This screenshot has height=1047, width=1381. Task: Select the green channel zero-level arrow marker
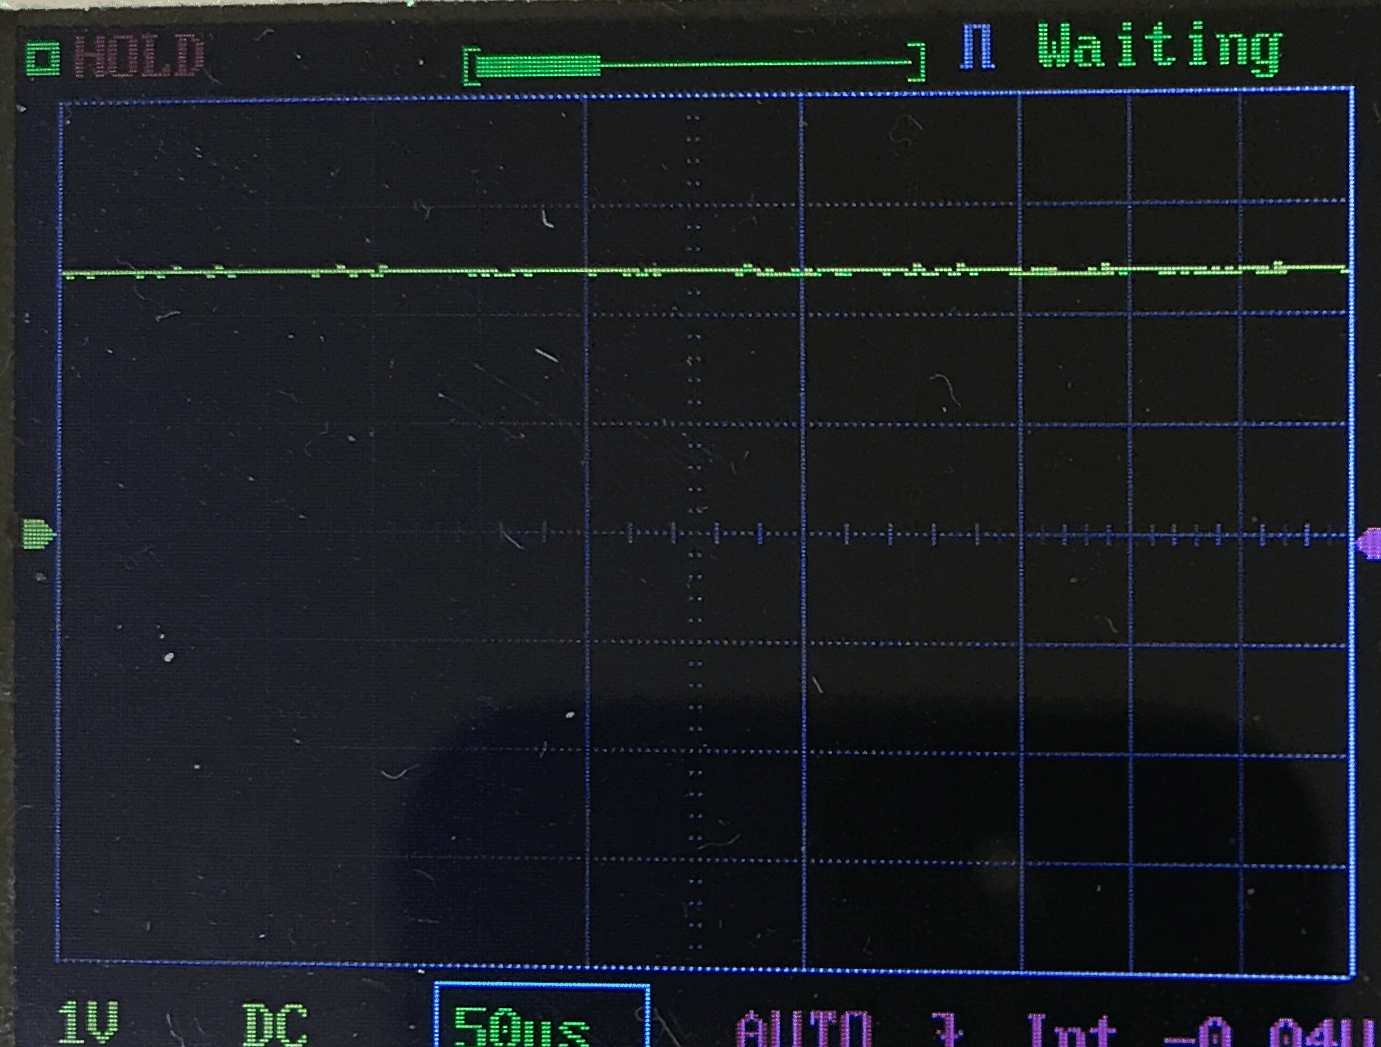(x=39, y=534)
